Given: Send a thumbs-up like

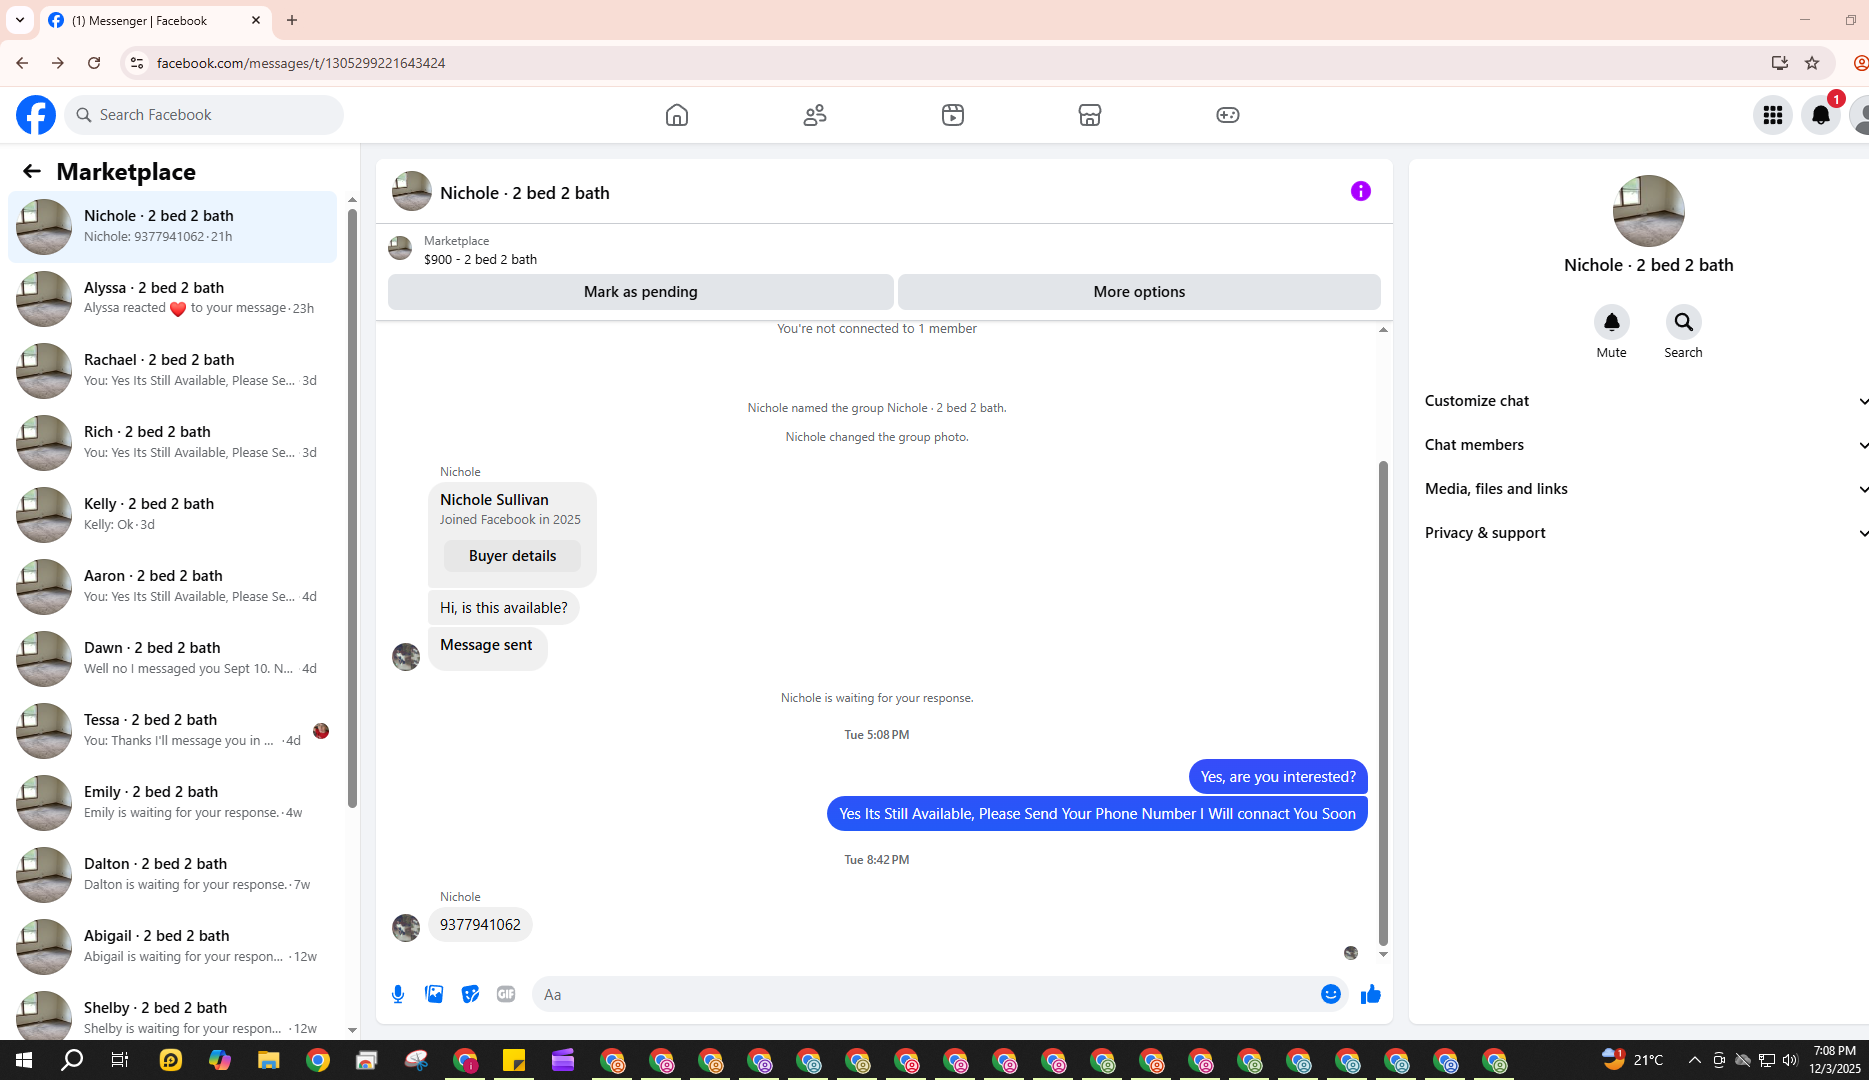Looking at the screenshot, I should (1371, 994).
